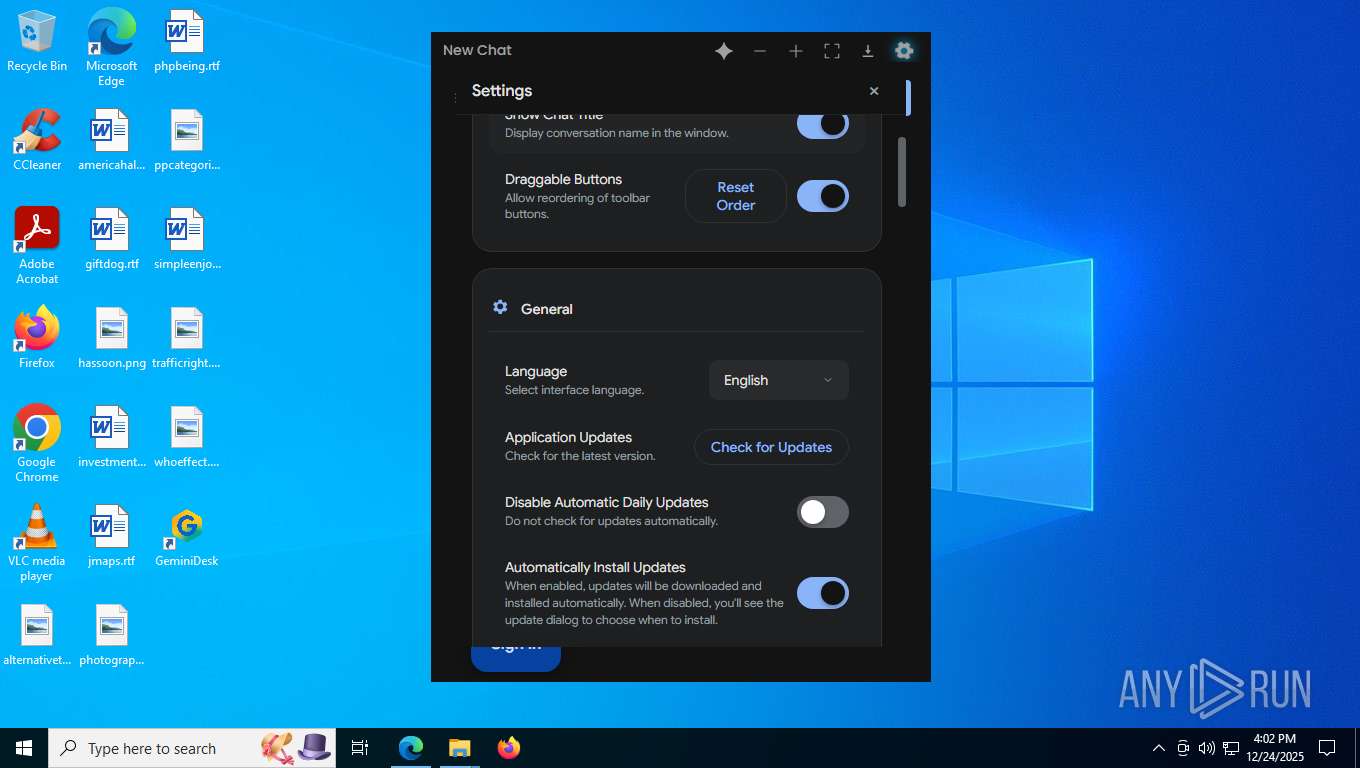Toggle fullscreen icon in GeminiDesk toolbar
This screenshot has width=1360, height=768.
click(x=832, y=51)
